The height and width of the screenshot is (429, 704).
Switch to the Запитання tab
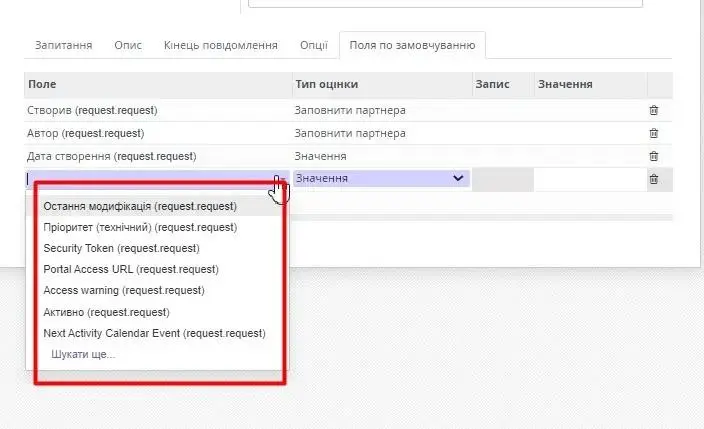point(64,46)
